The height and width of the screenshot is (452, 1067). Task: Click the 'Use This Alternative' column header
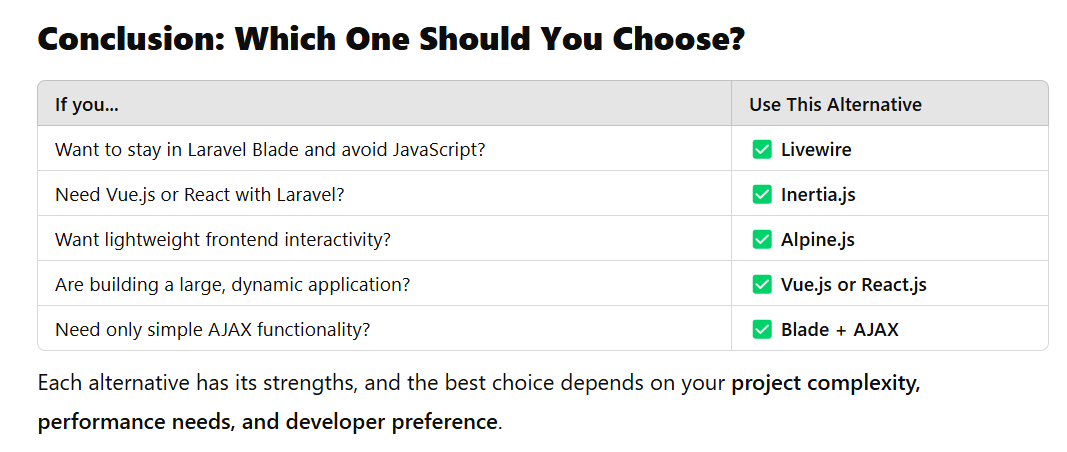pyautogui.click(x=835, y=105)
